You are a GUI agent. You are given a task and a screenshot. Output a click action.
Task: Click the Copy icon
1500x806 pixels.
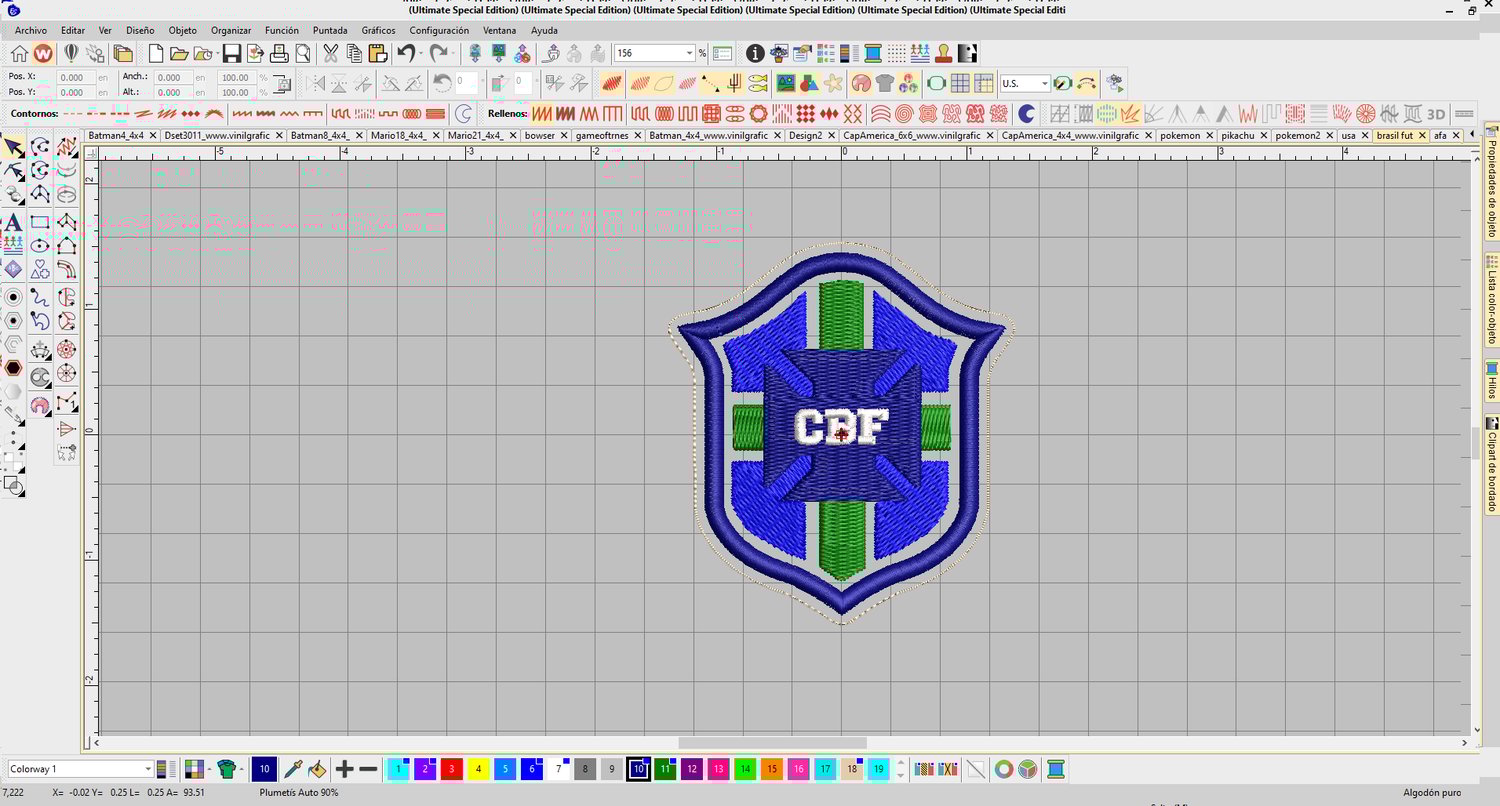(354, 53)
